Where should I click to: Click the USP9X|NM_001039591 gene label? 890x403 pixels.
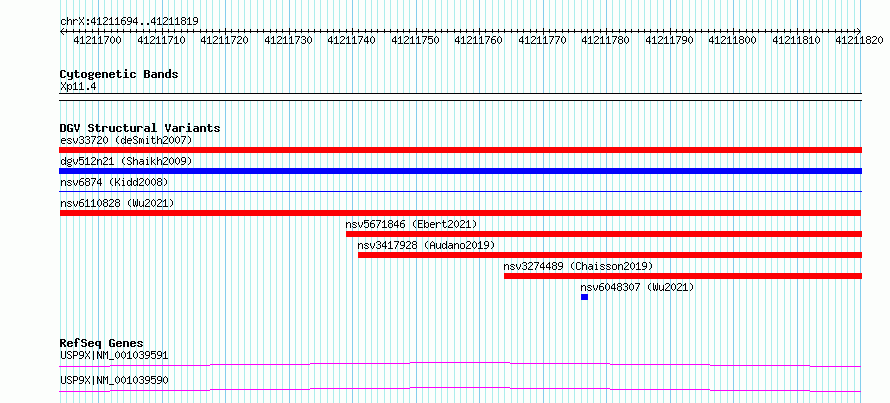pyautogui.click(x=114, y=356)
